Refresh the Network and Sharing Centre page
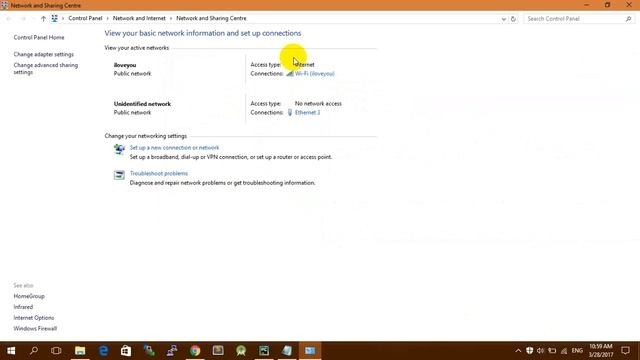This screenshot has width=640, height=360. coord(513,19)
